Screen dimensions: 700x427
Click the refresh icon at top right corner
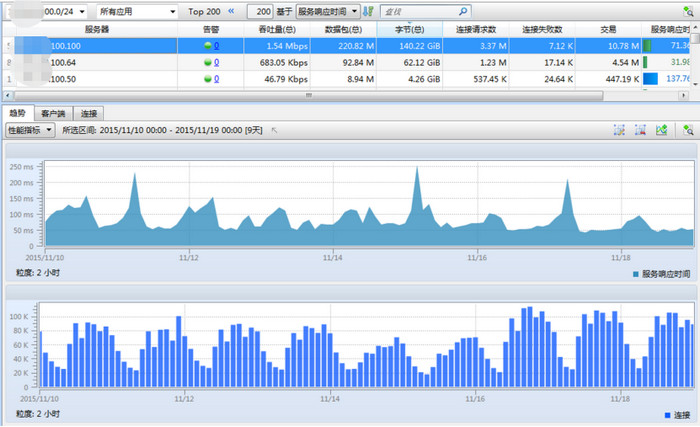click(x=689, y=10)
